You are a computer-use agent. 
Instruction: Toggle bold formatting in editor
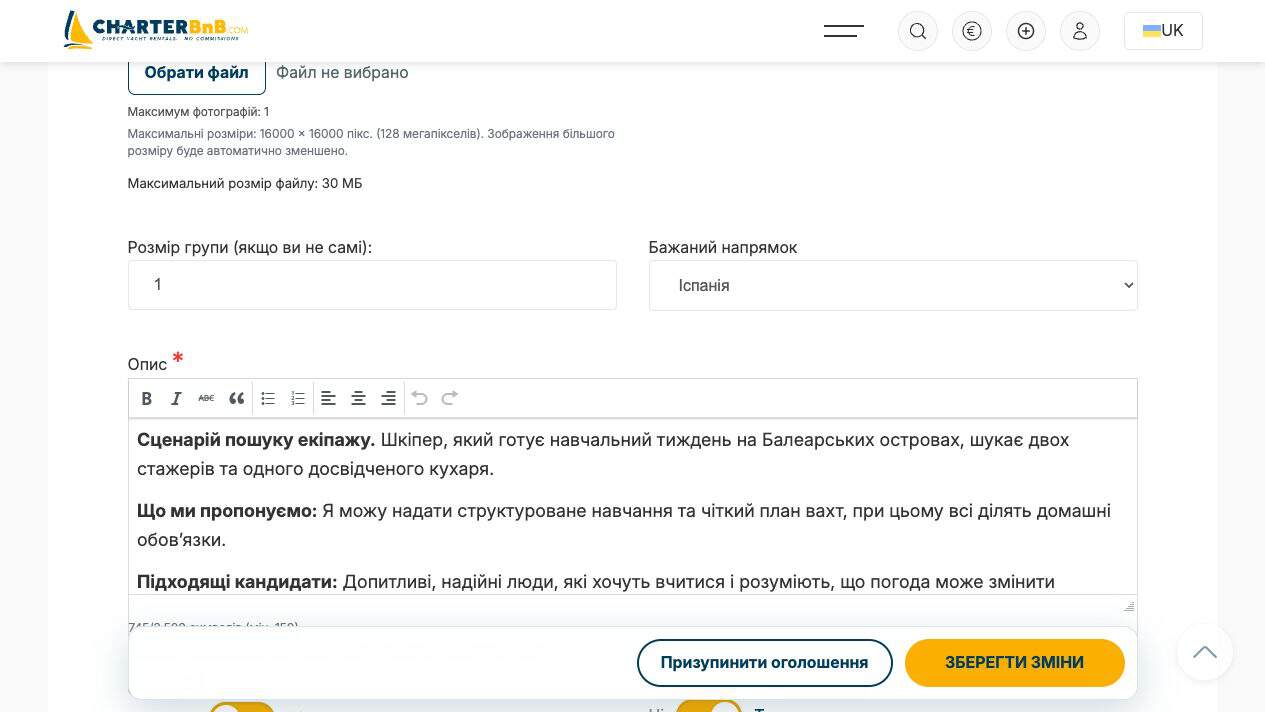(146, 398)
